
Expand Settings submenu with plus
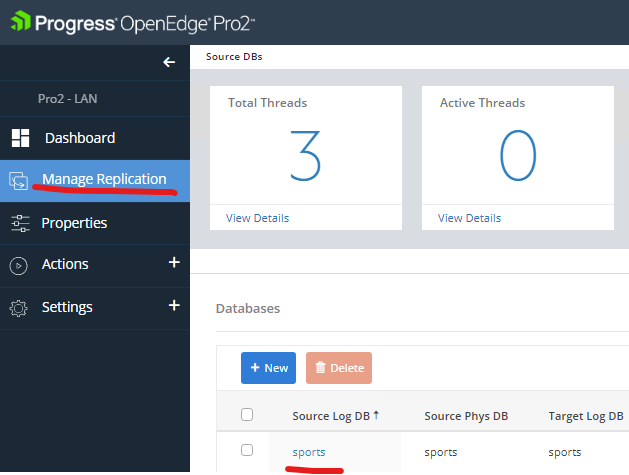[174, 305]
